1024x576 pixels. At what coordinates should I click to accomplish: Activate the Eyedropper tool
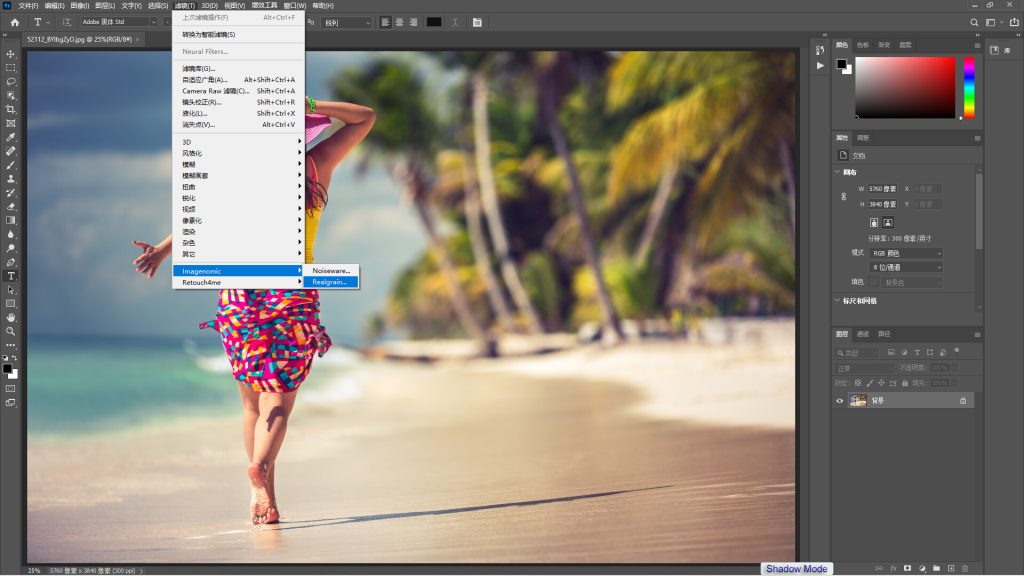tap(11, 137)
